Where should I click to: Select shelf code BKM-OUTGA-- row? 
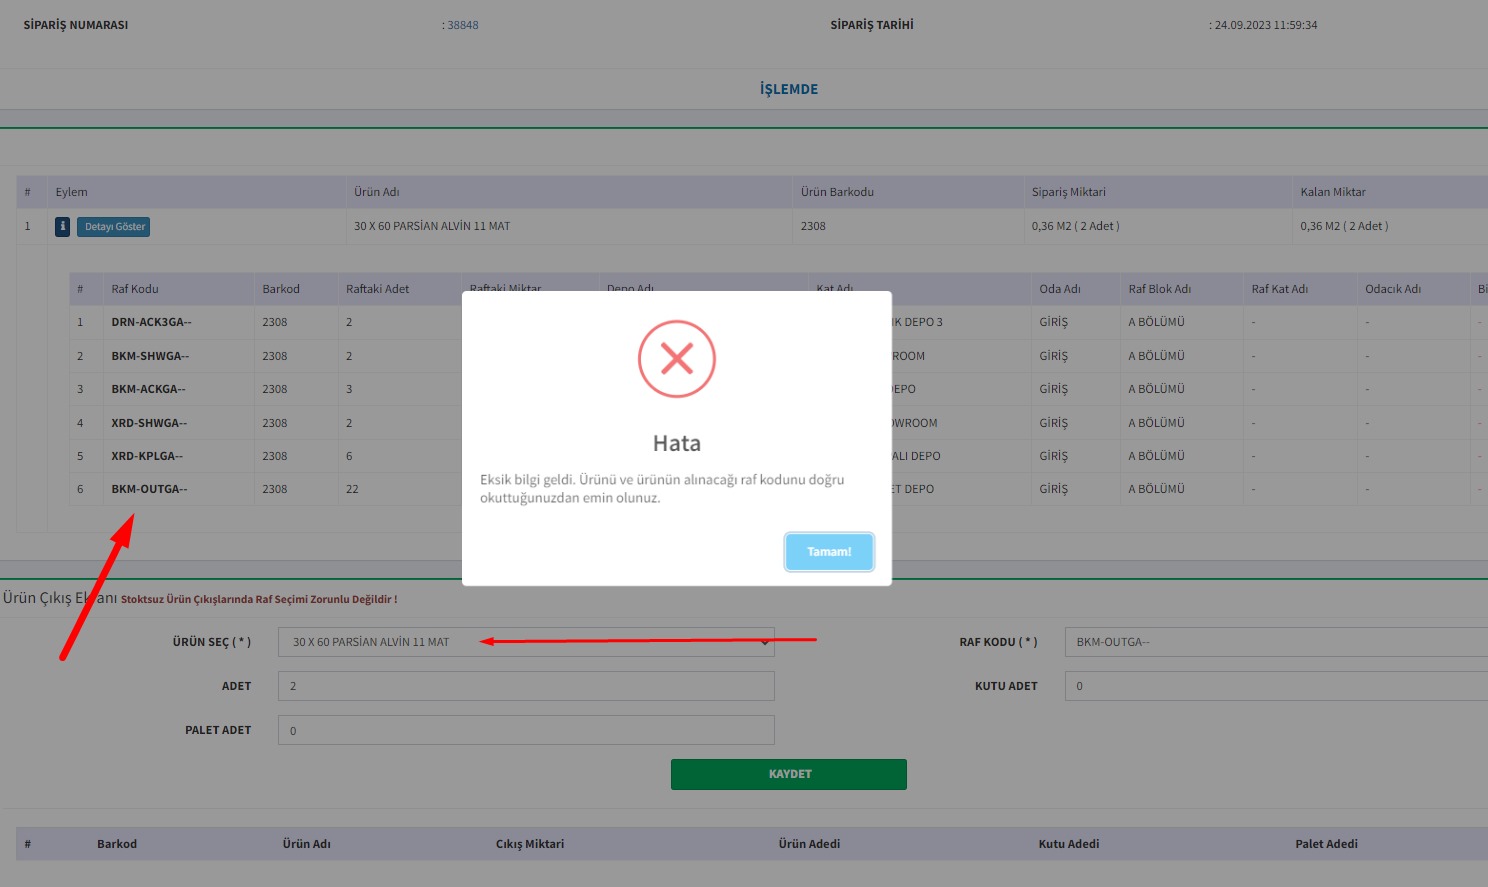(x=149, y=489)
